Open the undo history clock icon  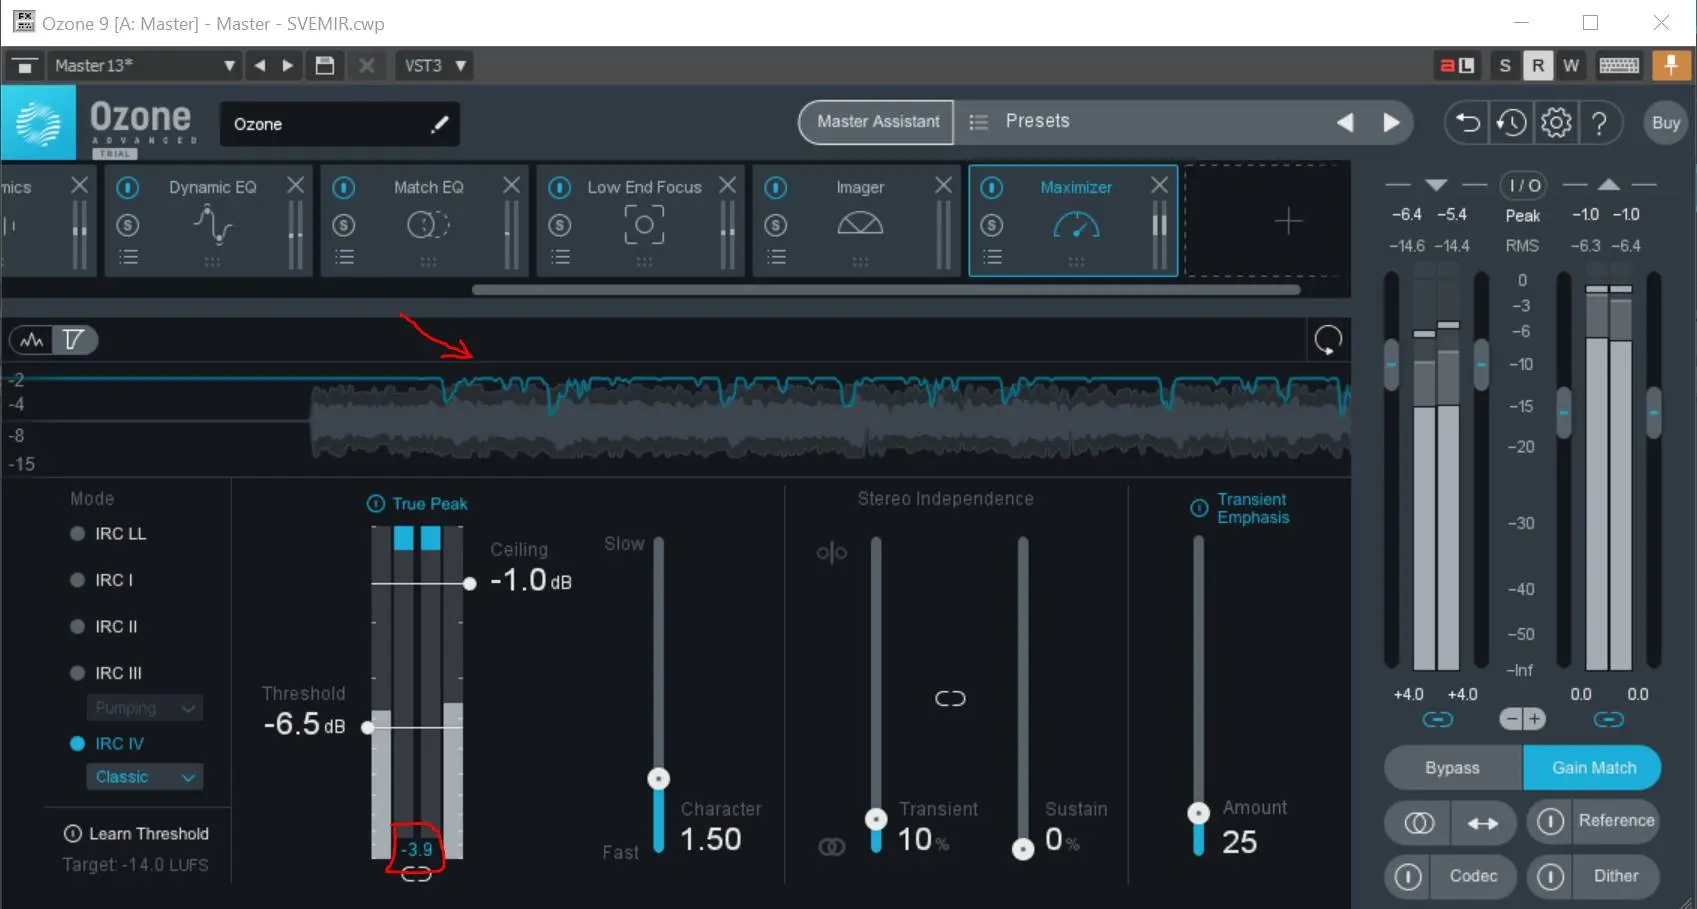[1511, 123]
